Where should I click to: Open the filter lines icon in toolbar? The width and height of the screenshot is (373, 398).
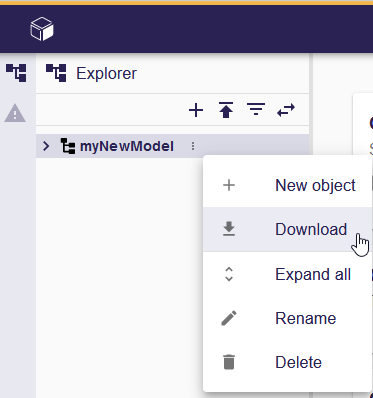click(x=256, y=109)
